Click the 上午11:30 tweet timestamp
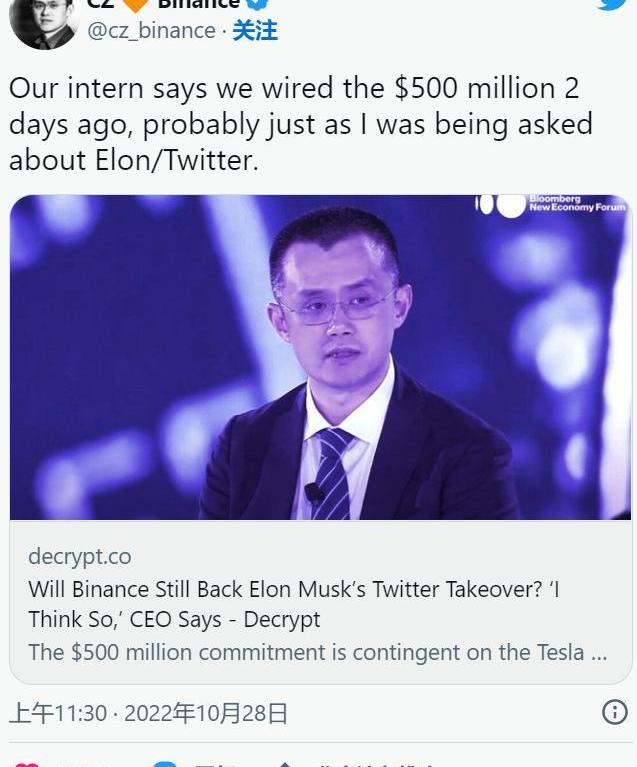Screen dimensions: 637x767 pyautogui.click(x=57, y=713)
